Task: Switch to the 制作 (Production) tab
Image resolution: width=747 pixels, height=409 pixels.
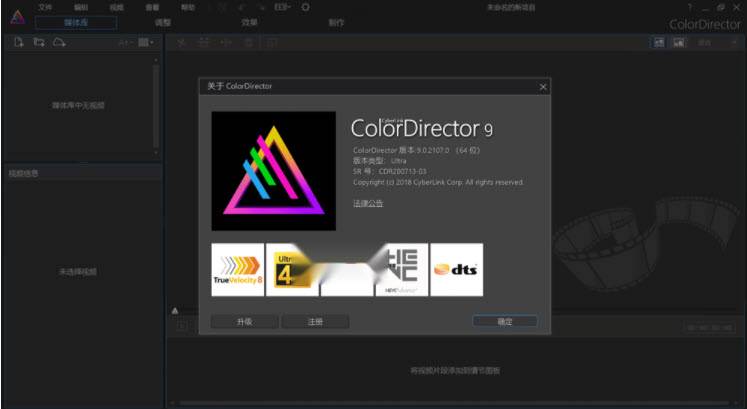Action: [336, 22]
